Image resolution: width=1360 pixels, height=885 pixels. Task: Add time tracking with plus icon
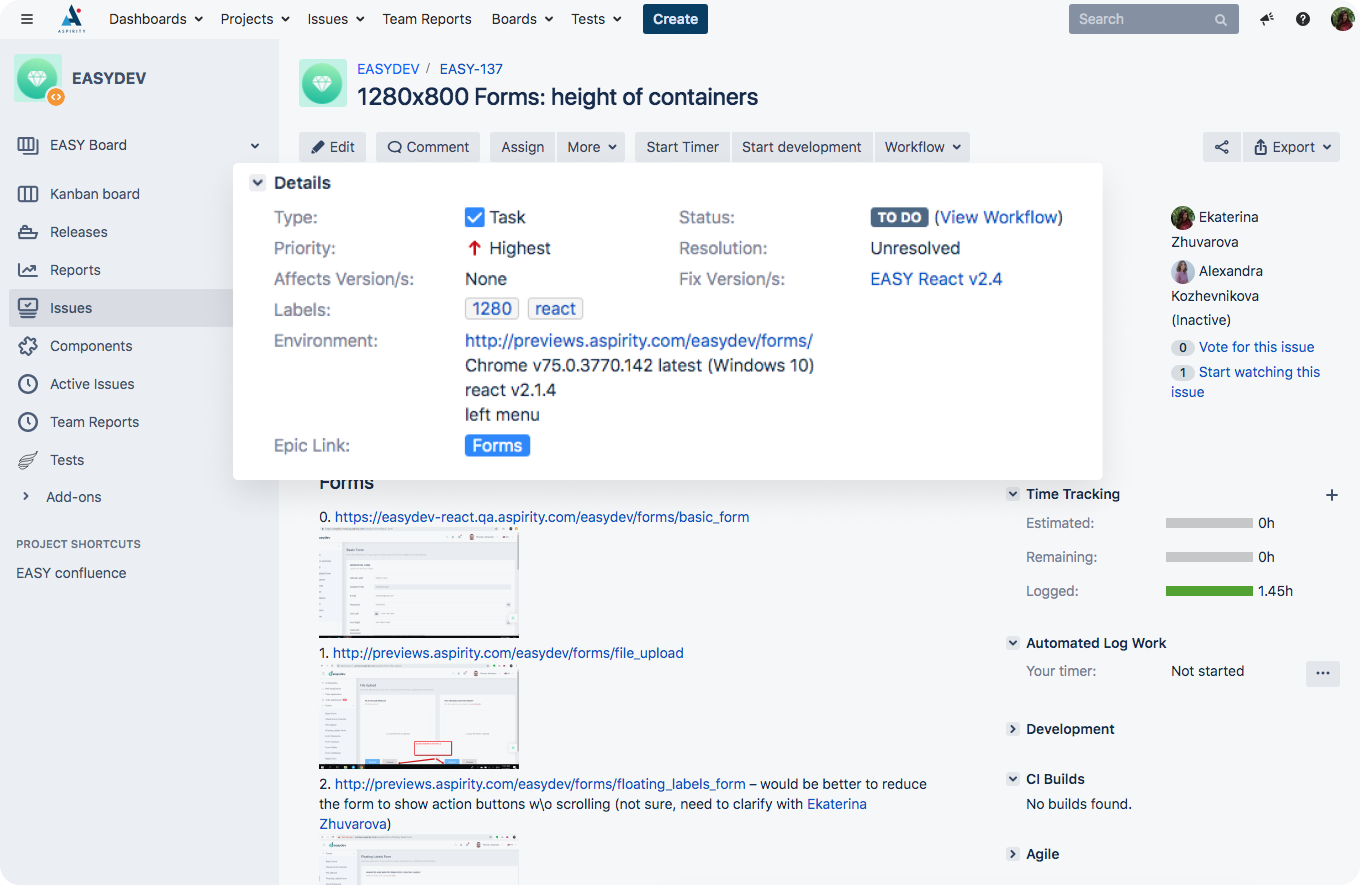point(1331,494)
